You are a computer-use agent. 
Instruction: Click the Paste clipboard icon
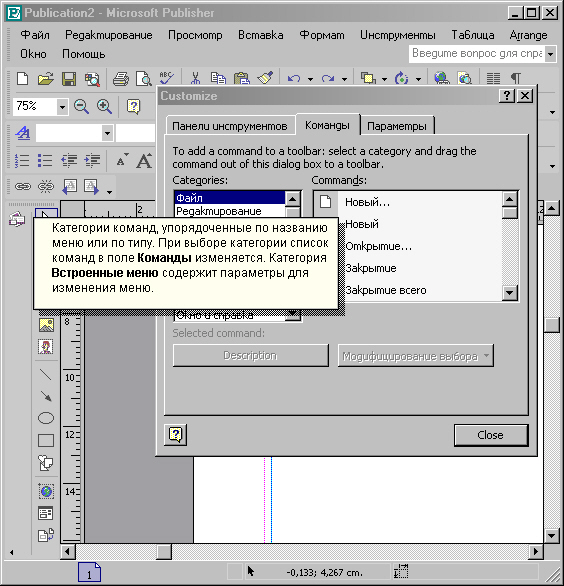(242, 78)
